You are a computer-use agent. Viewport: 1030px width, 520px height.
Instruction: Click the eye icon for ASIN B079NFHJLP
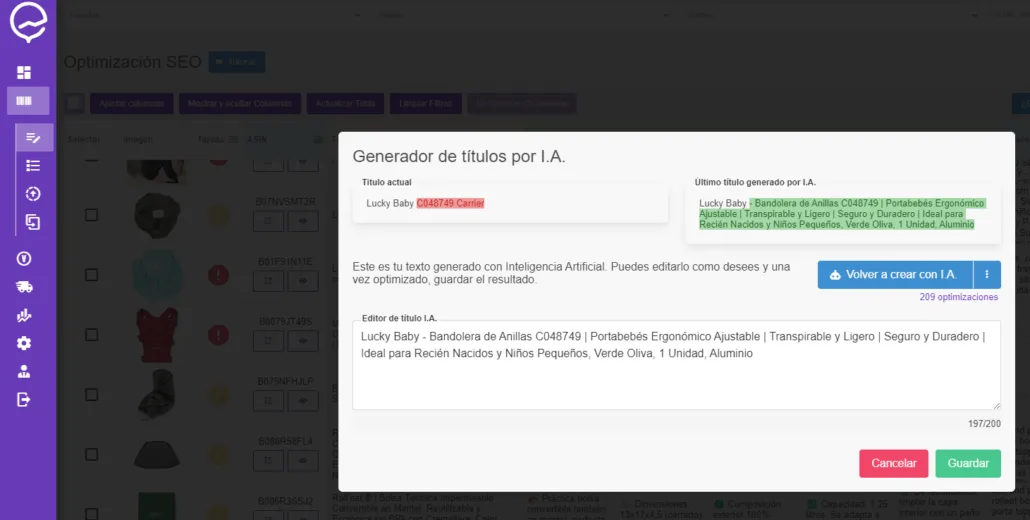(x=303, y=401)
